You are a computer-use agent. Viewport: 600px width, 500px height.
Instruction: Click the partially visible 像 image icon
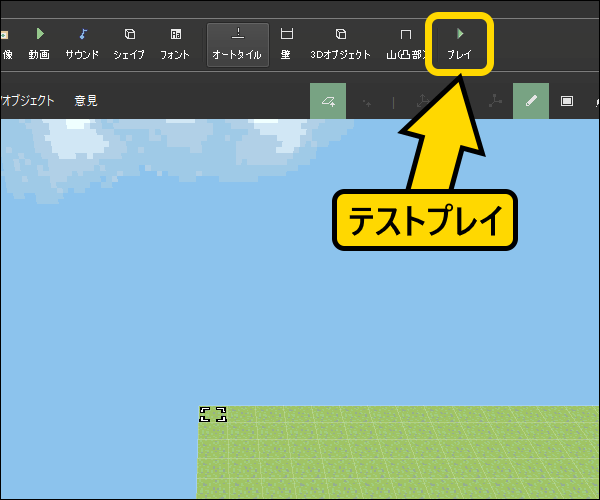pos(5,43)
